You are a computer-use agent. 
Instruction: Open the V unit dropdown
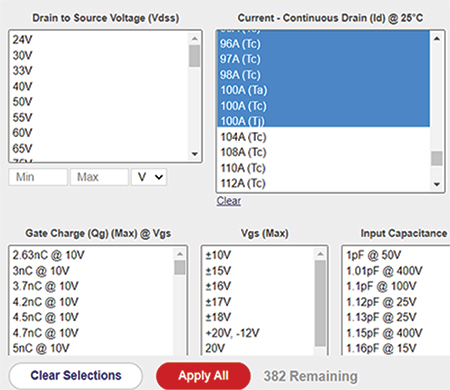pos(149,177)
